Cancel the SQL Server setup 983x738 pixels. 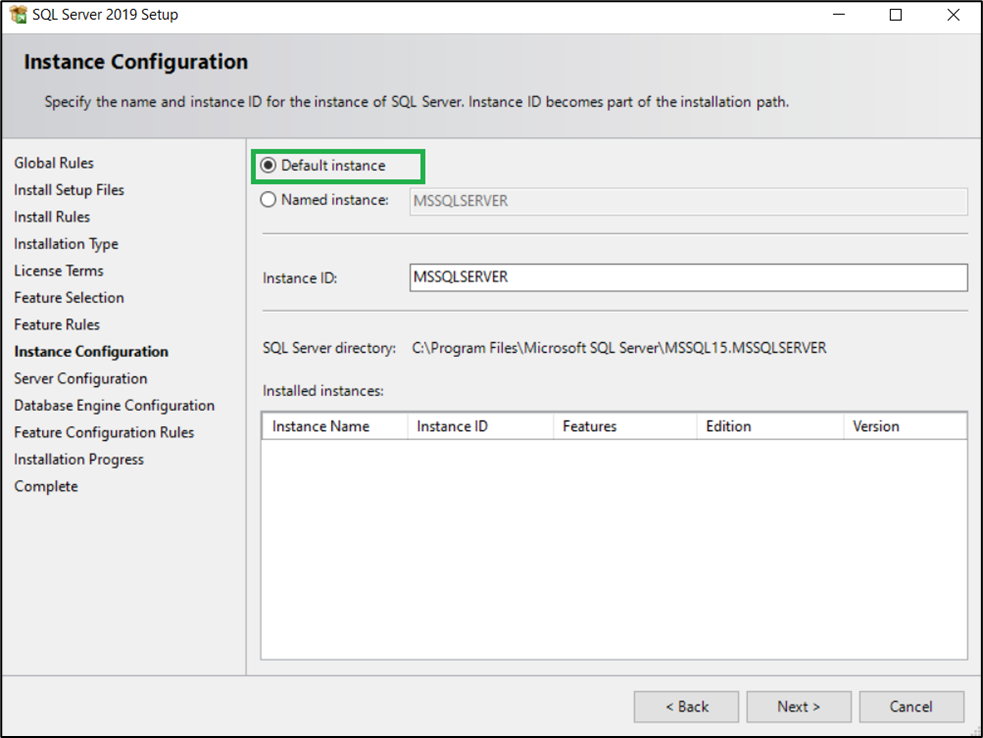click(x=912, y=707)
